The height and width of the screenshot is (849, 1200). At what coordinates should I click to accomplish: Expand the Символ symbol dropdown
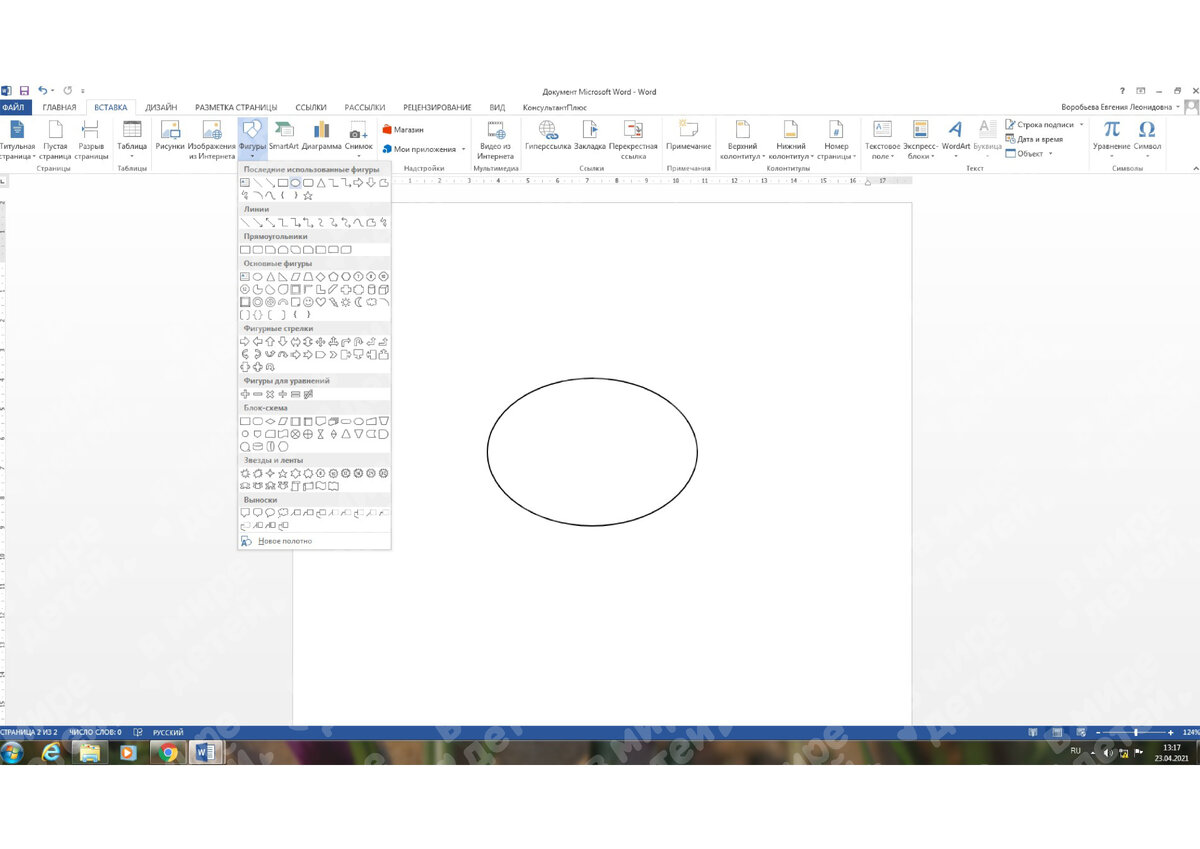[x=1147, y=136]
